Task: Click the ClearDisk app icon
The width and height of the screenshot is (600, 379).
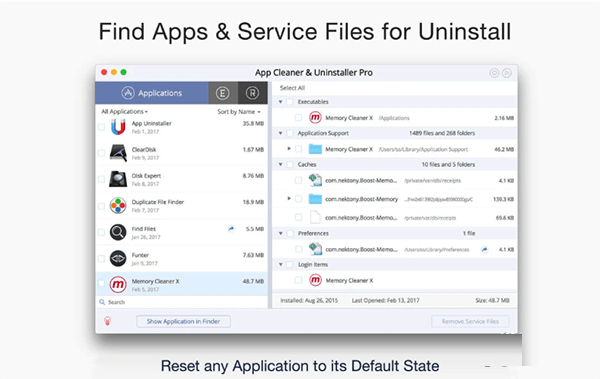Action: point(118,153)
